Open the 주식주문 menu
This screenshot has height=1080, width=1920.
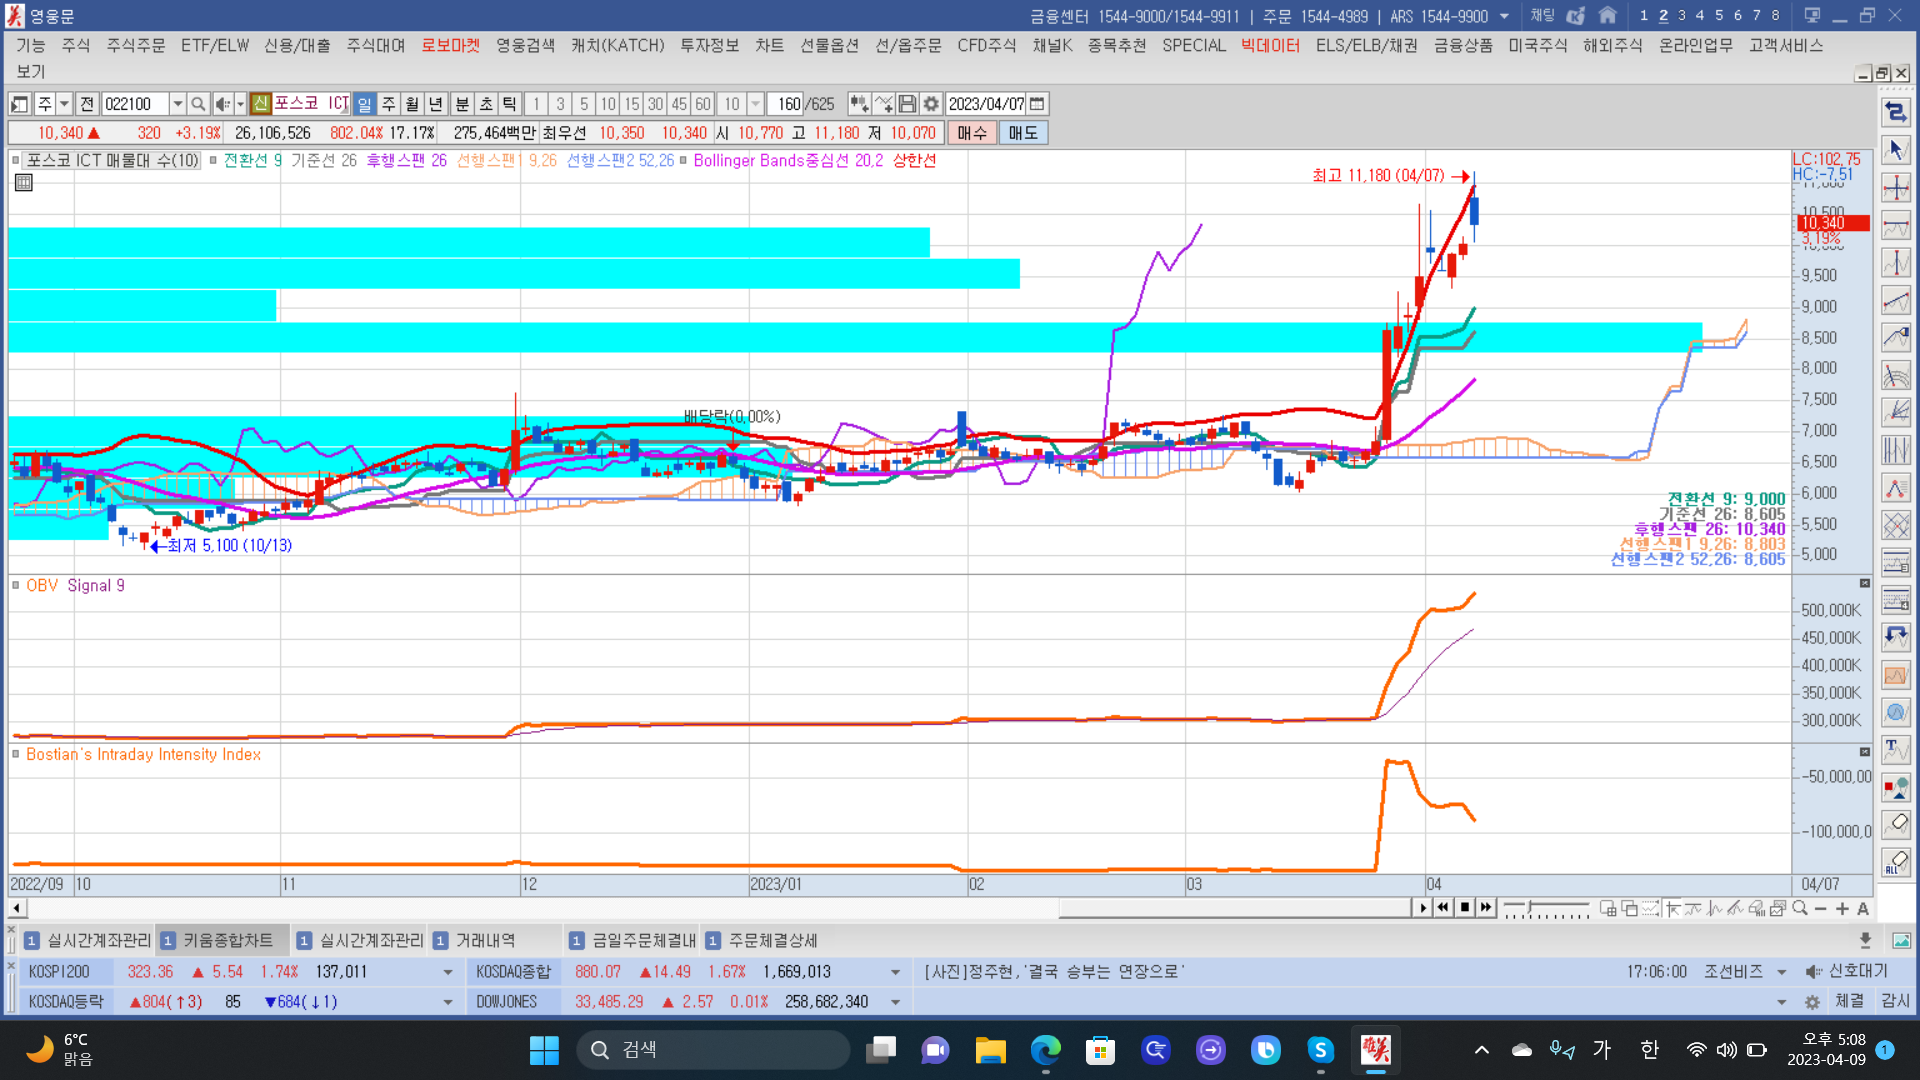coord(136,46)
